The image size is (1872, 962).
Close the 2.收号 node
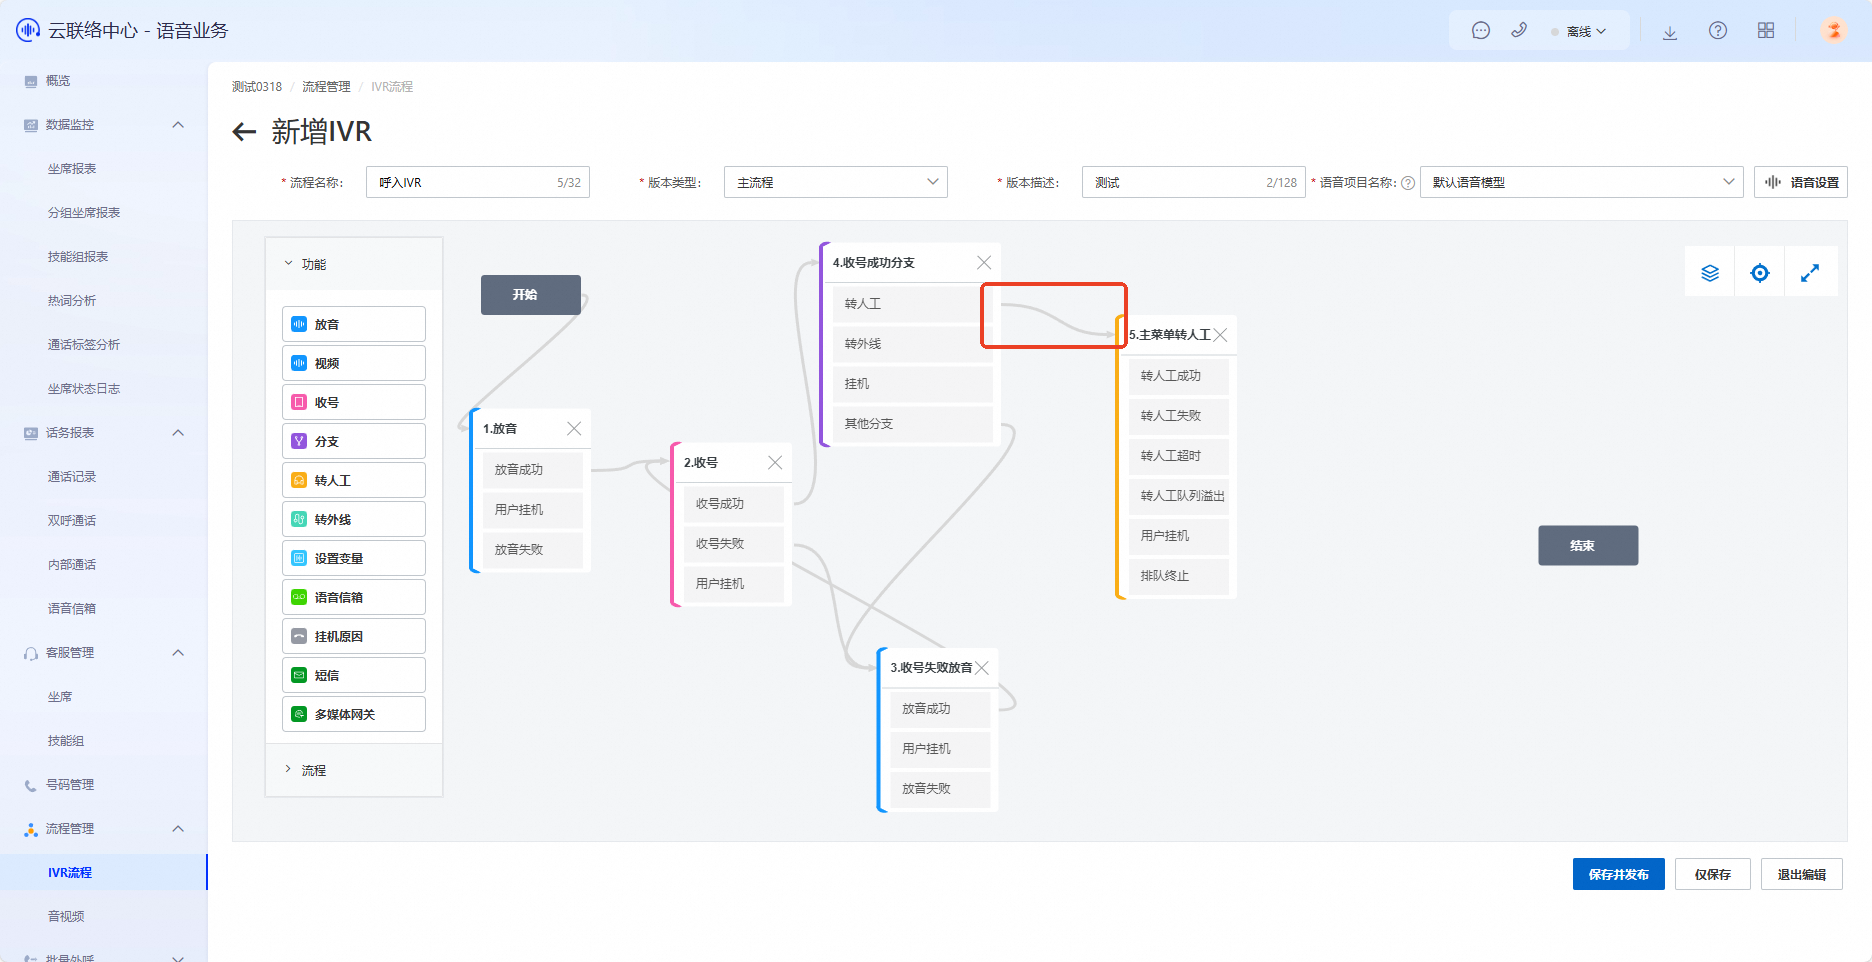(x=775, y=462)
